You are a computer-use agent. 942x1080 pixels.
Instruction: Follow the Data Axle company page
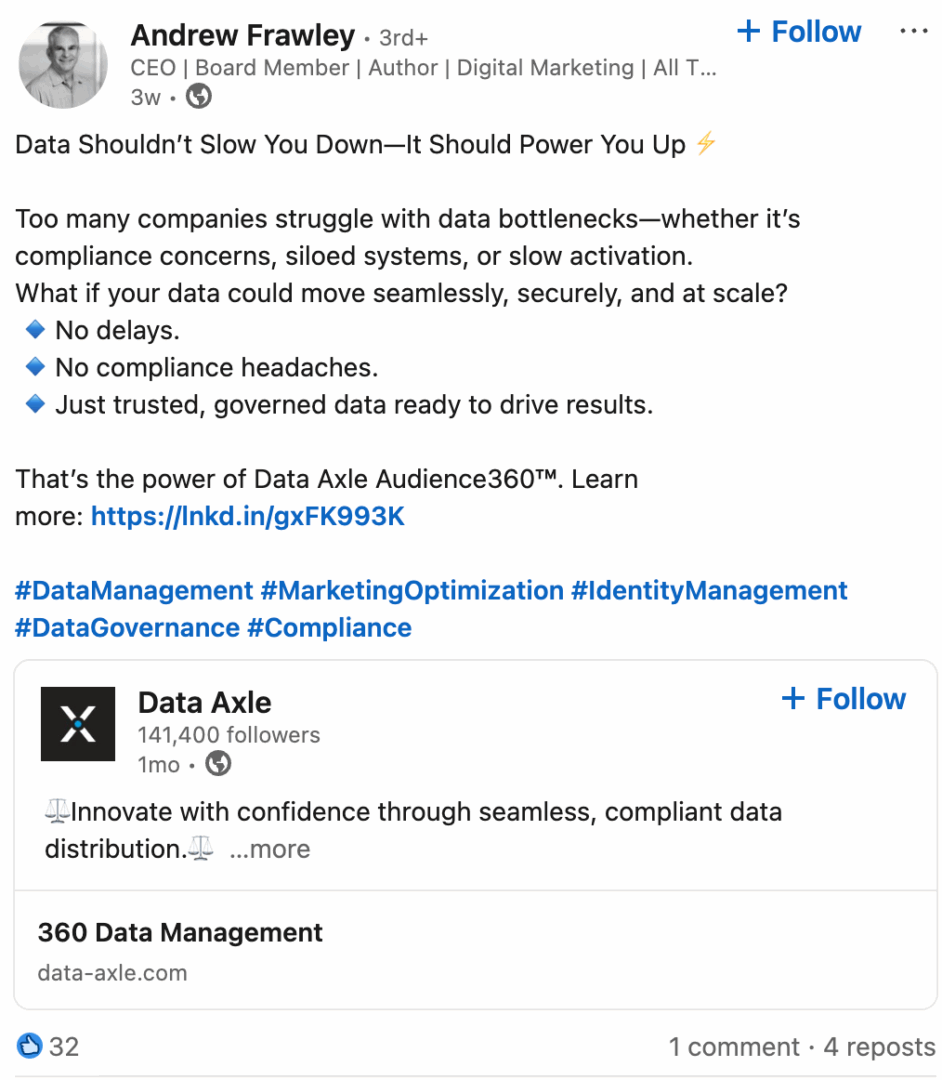[x=843, y=698]
